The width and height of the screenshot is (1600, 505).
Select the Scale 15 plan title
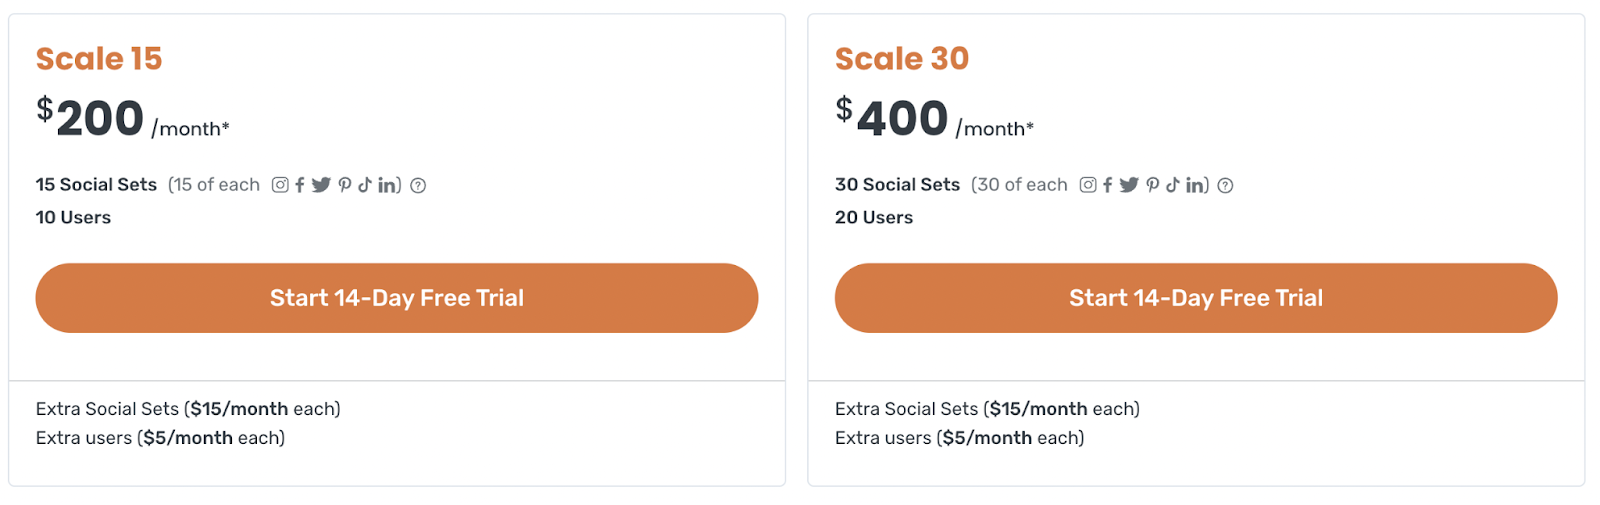pyautogui.click(x=99, y=59)
